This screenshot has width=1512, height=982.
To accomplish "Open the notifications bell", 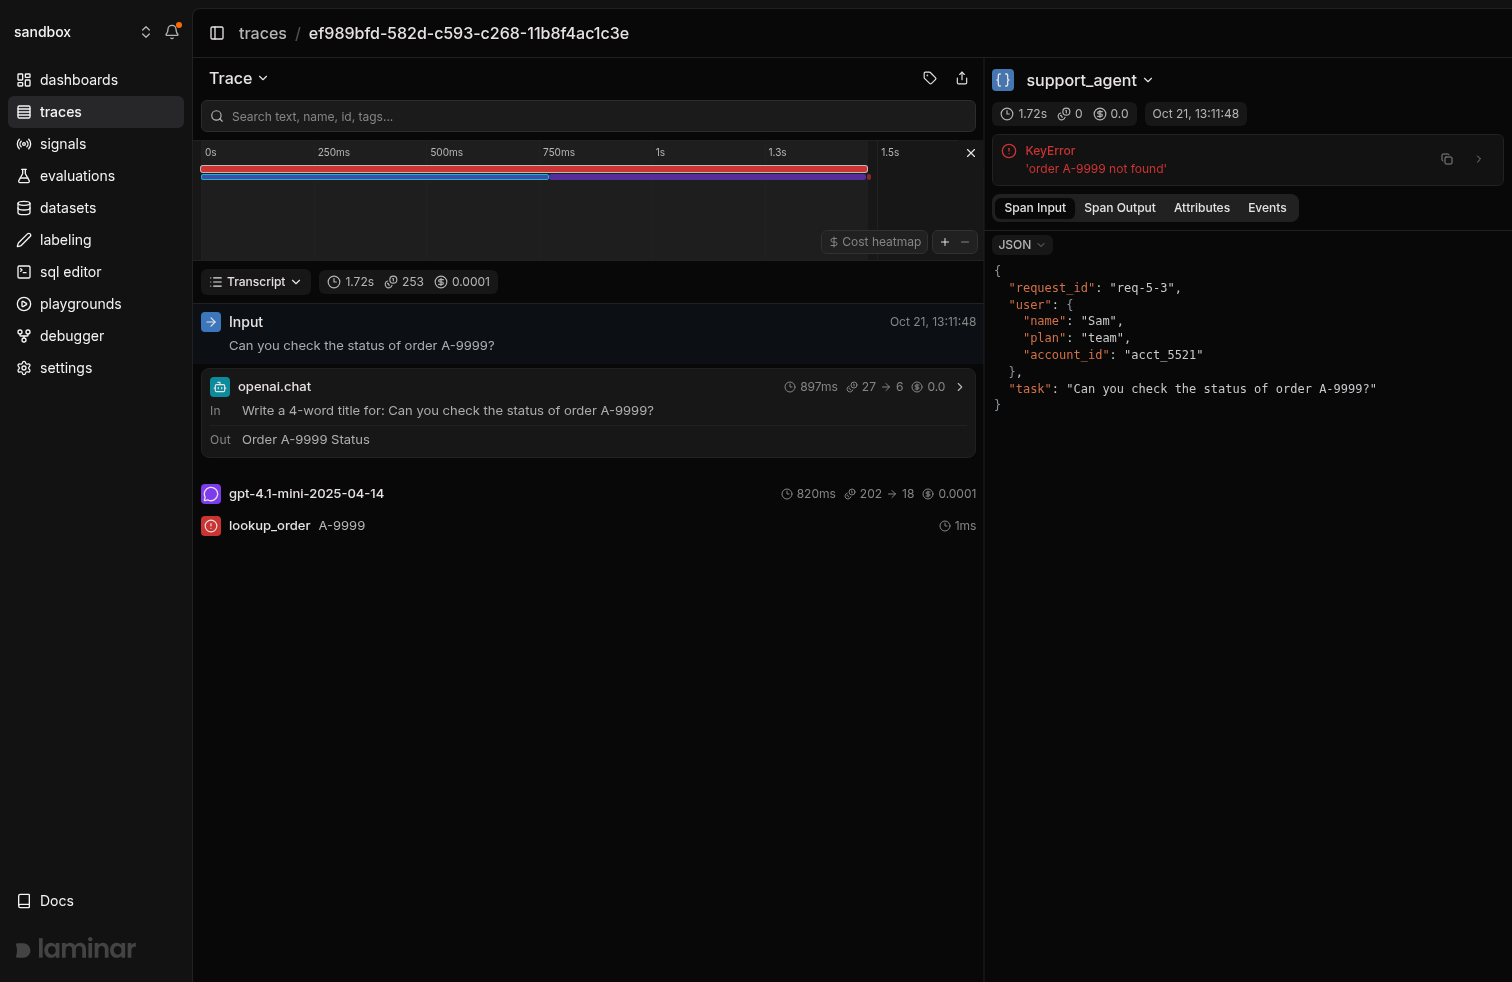I will [172, 32].
